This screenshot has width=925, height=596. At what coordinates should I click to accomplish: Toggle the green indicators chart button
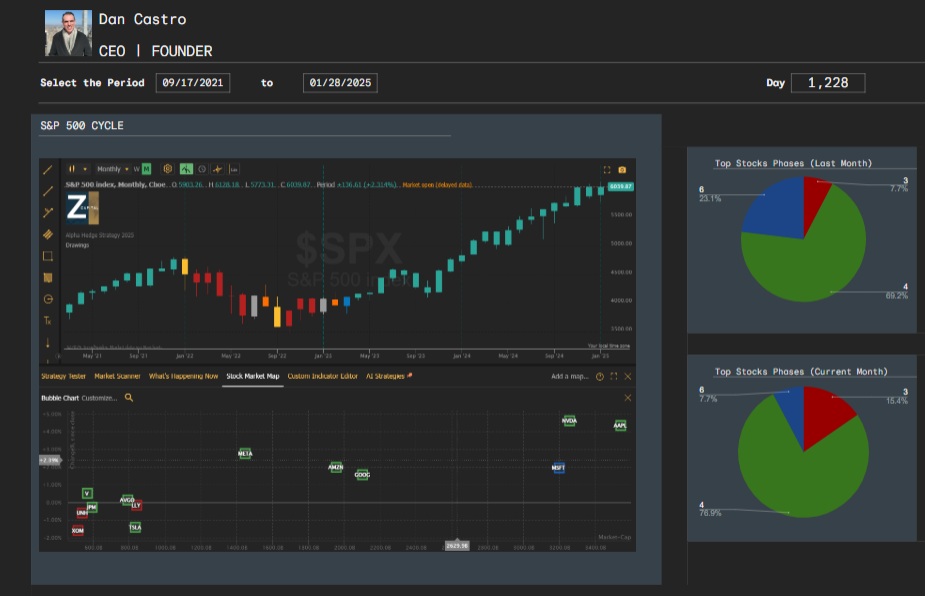pos(186,169)
